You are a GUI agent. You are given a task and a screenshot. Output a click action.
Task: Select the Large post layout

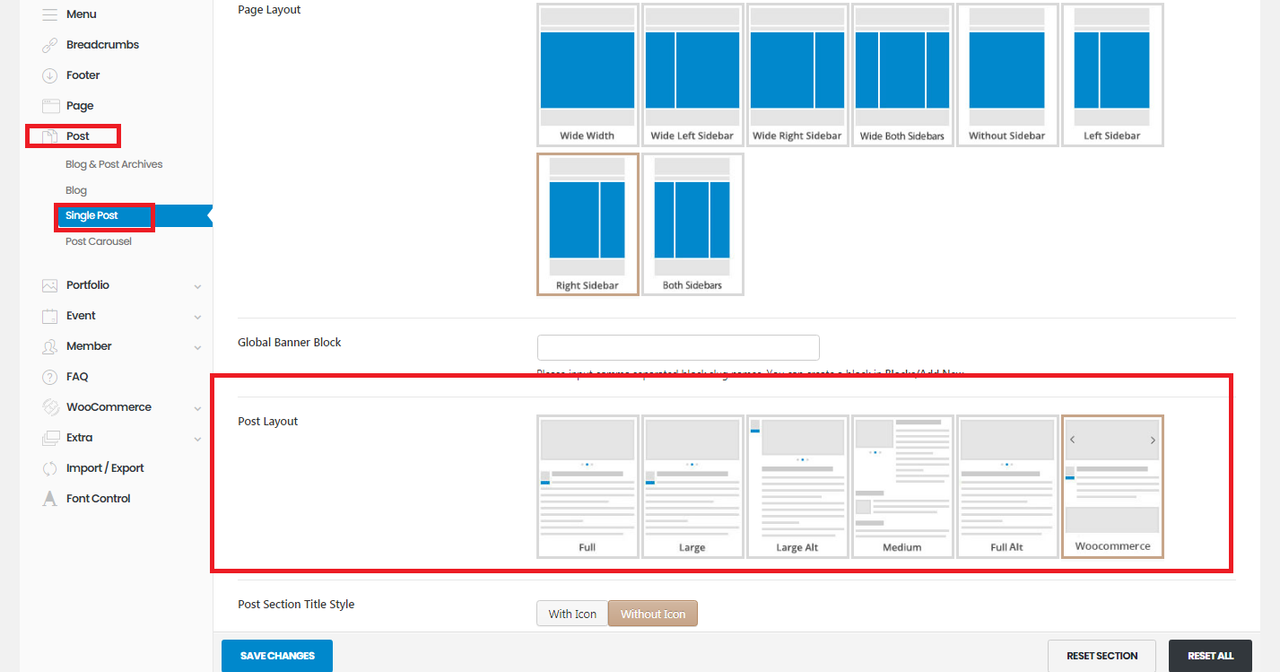pyautogui.click(x=692, y=486)
